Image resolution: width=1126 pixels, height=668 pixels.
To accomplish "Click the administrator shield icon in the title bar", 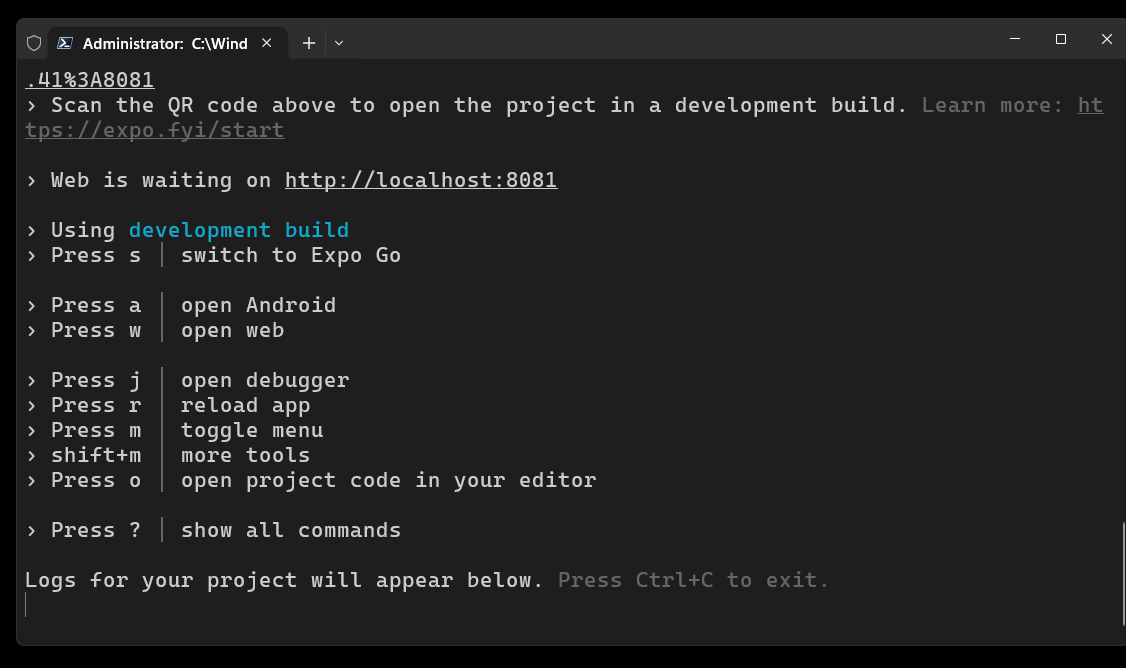I will [x=34, y=43].
